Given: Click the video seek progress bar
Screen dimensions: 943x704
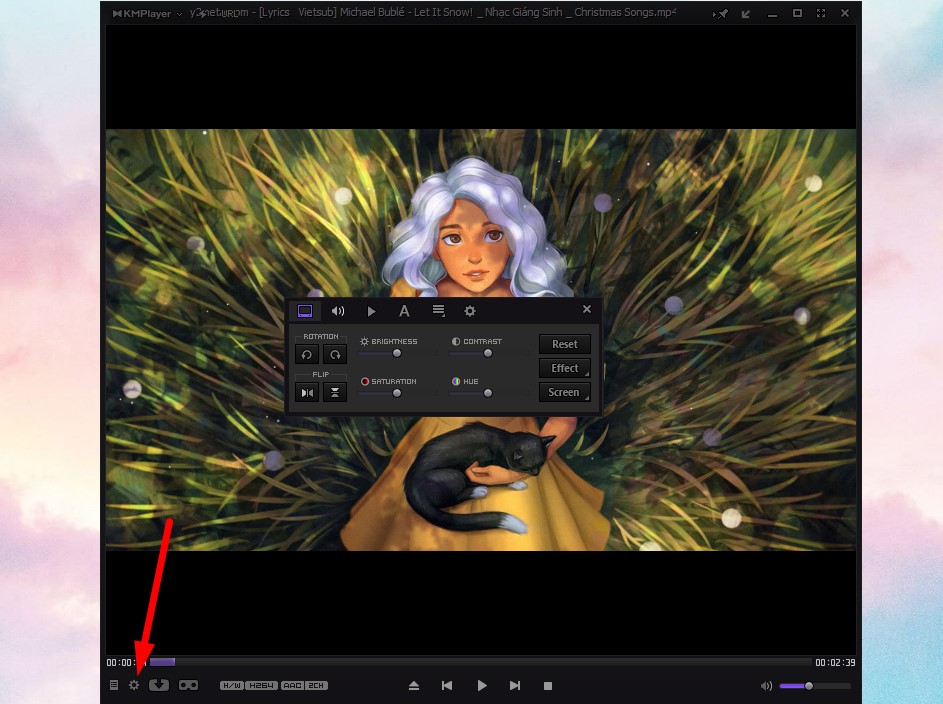Looking at the screenshot, I should (x=480, y=662).
